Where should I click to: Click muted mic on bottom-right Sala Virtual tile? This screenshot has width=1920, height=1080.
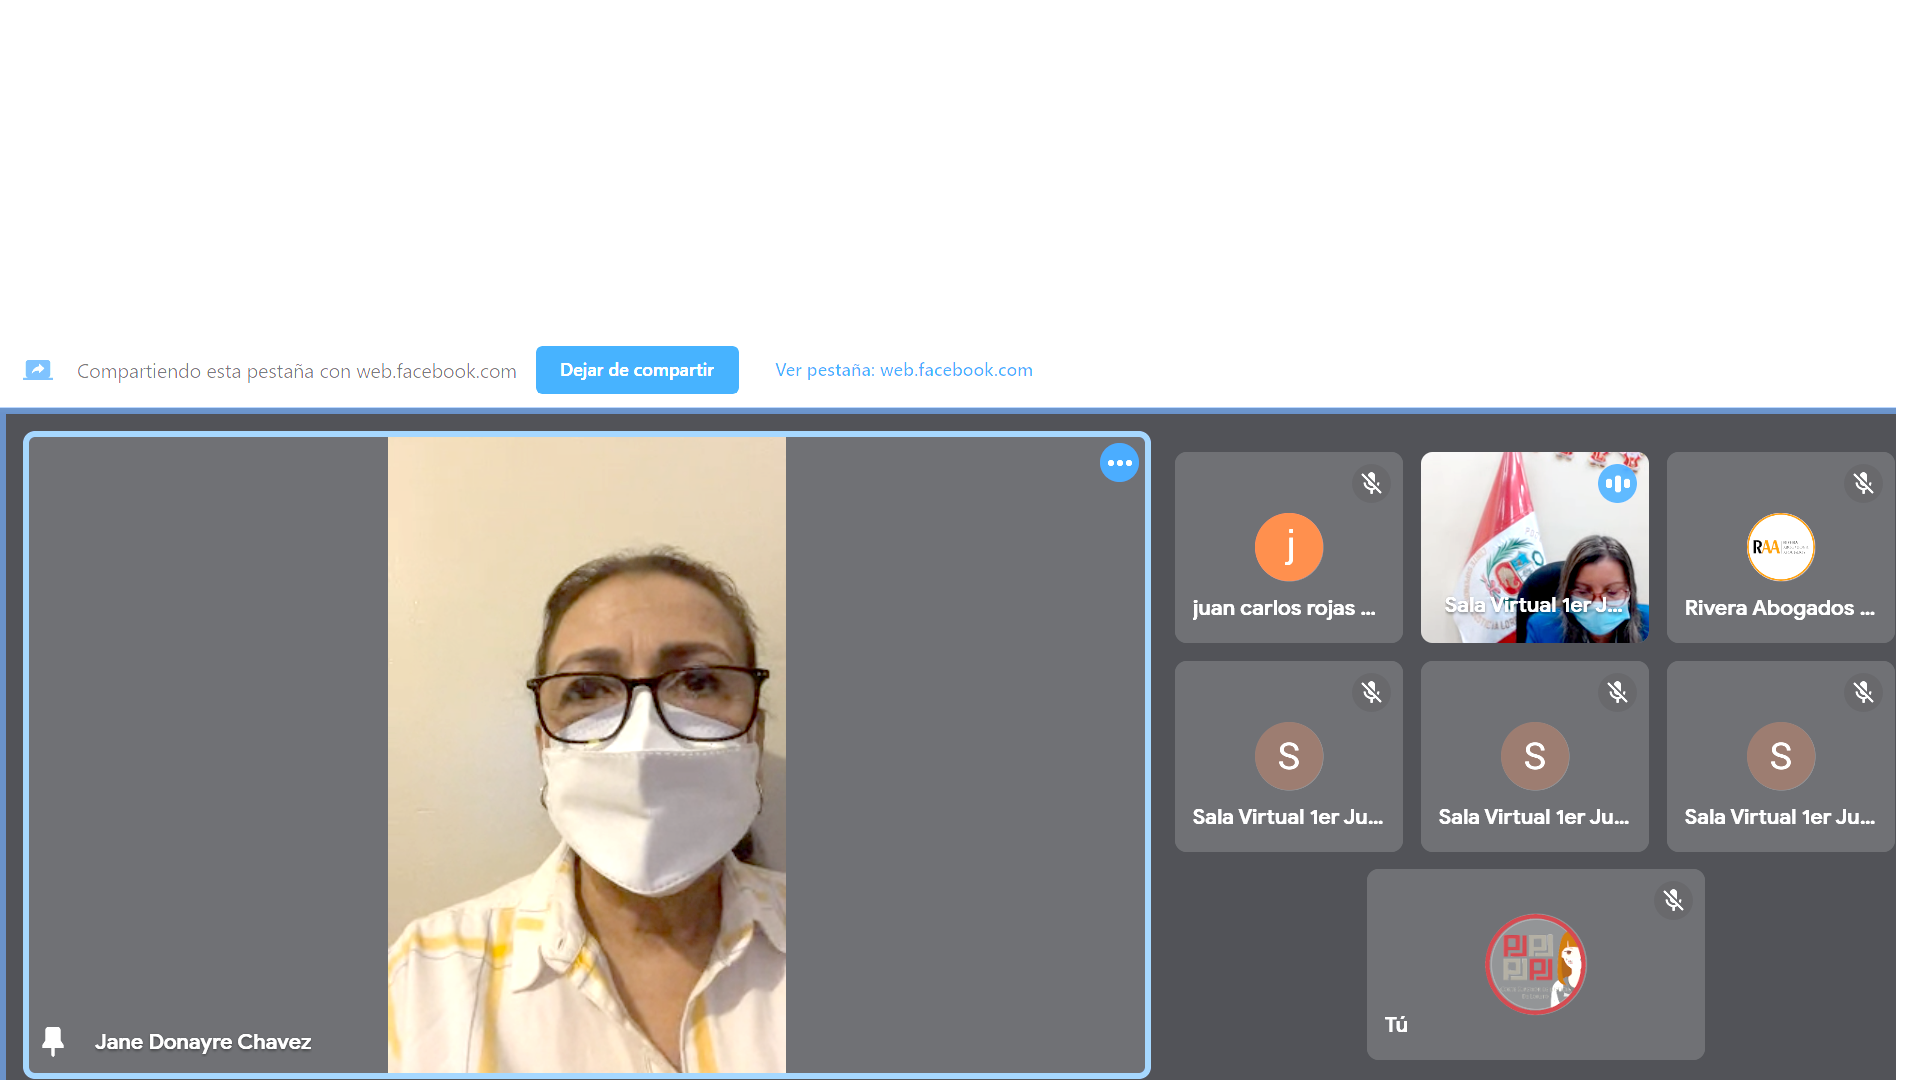coord(1863,692)
